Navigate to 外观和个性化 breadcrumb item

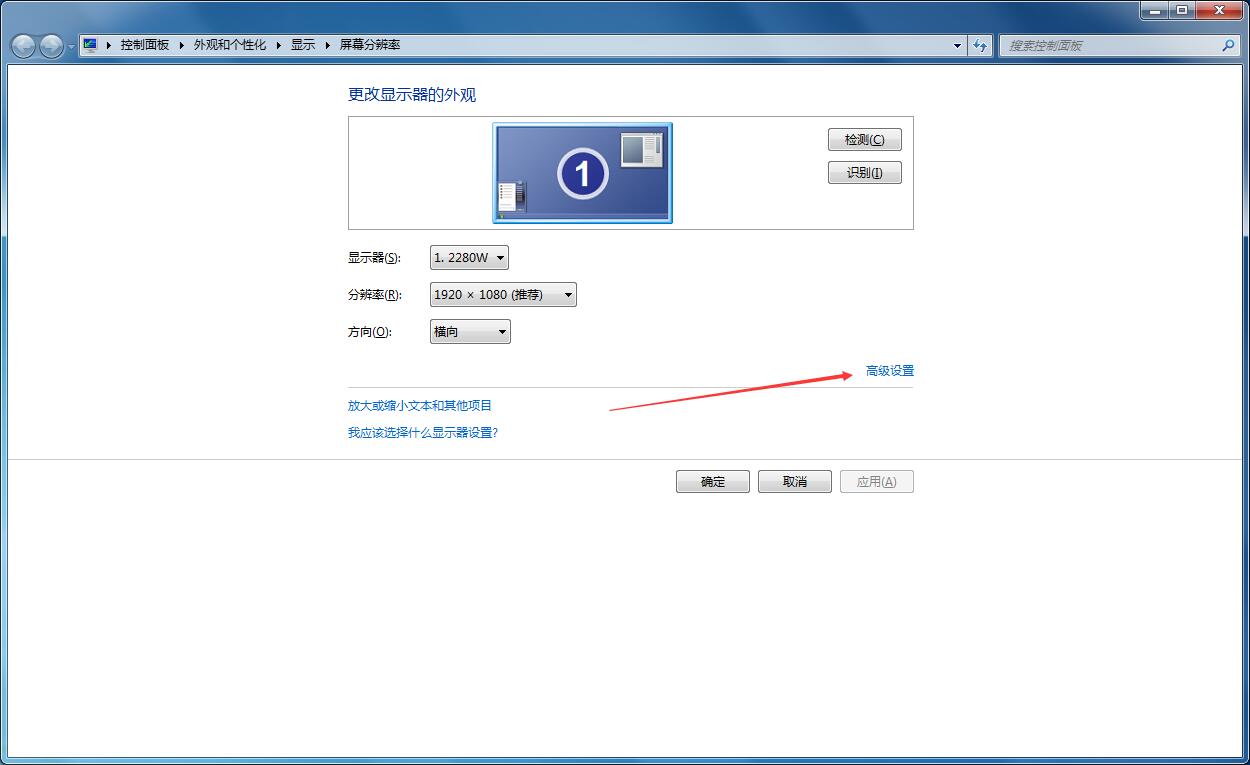[230, 45]
